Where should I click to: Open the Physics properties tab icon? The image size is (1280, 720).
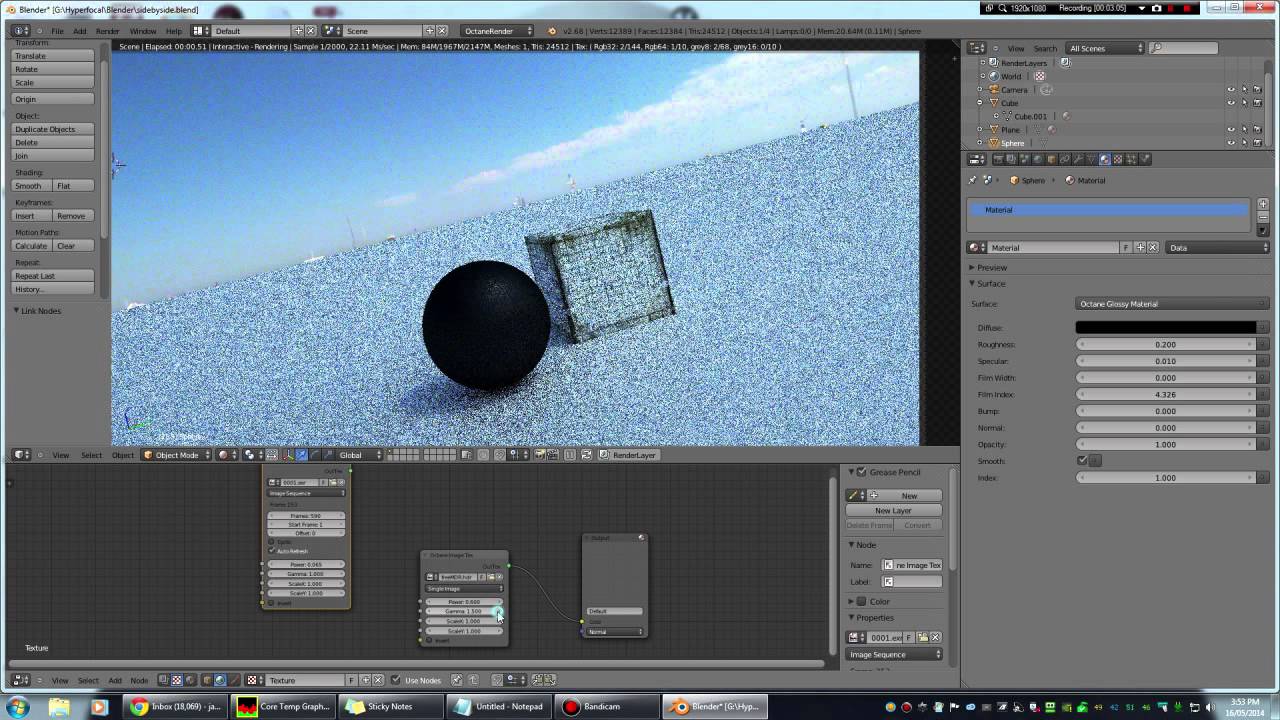1145,159
